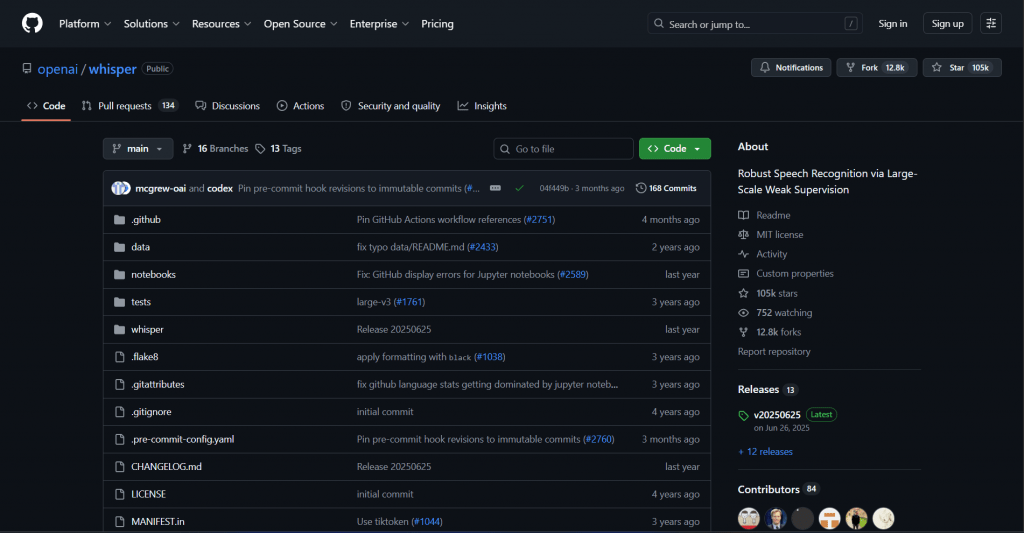Viewport: 1024px width, 533px height.
Task: Open the appearance settings icon beside Sign up
Action: coord(991,24)
